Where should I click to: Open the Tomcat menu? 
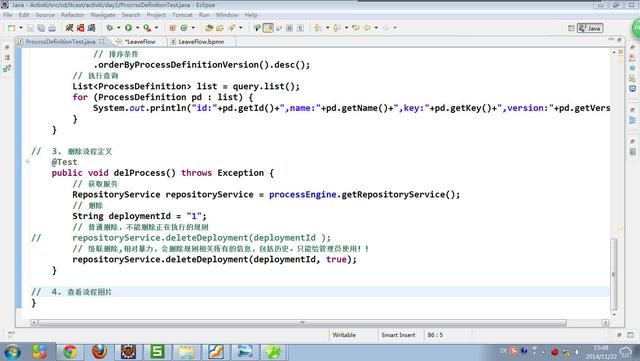[x=182, y=15]
